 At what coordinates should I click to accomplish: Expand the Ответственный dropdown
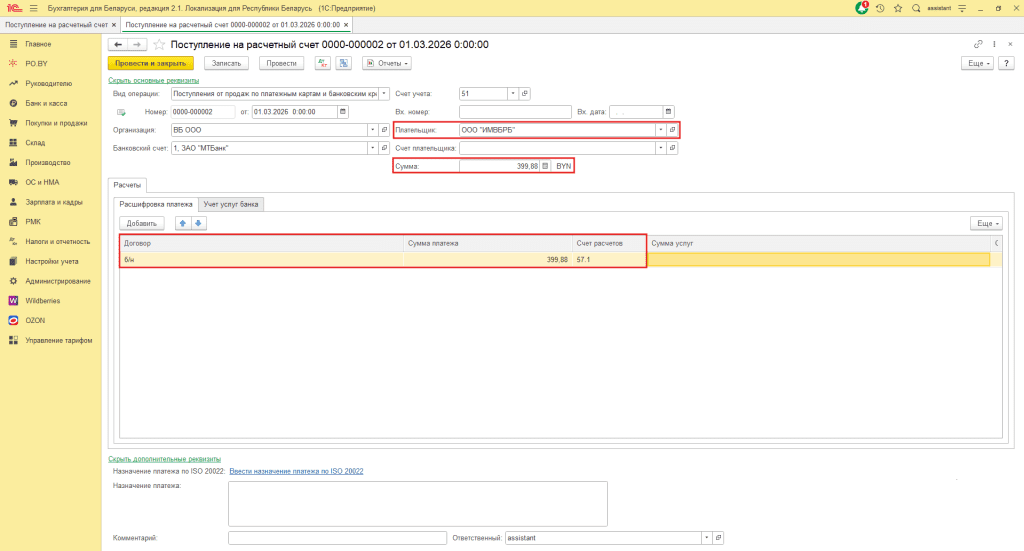click(x=707, y=538)
